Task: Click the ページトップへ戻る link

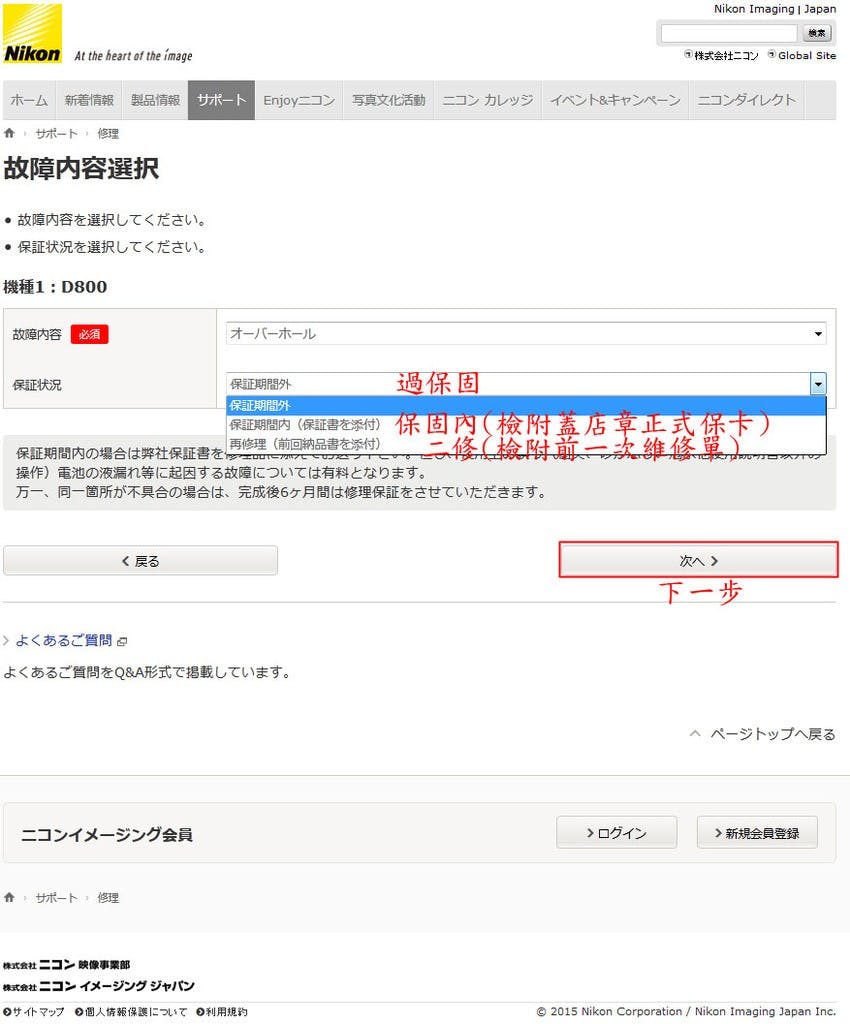Action: click(772, 734)
